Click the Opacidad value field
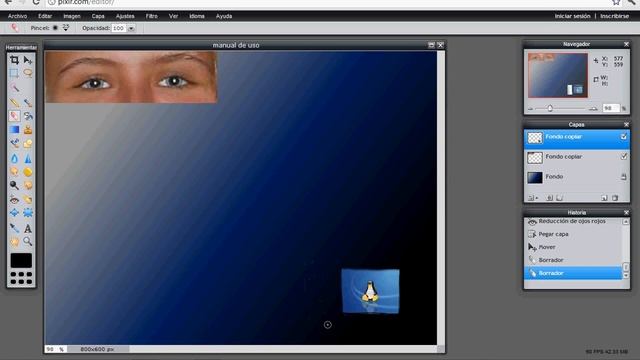Image resolution: width=640 pixels, height=360 pixels. (119, 29)
